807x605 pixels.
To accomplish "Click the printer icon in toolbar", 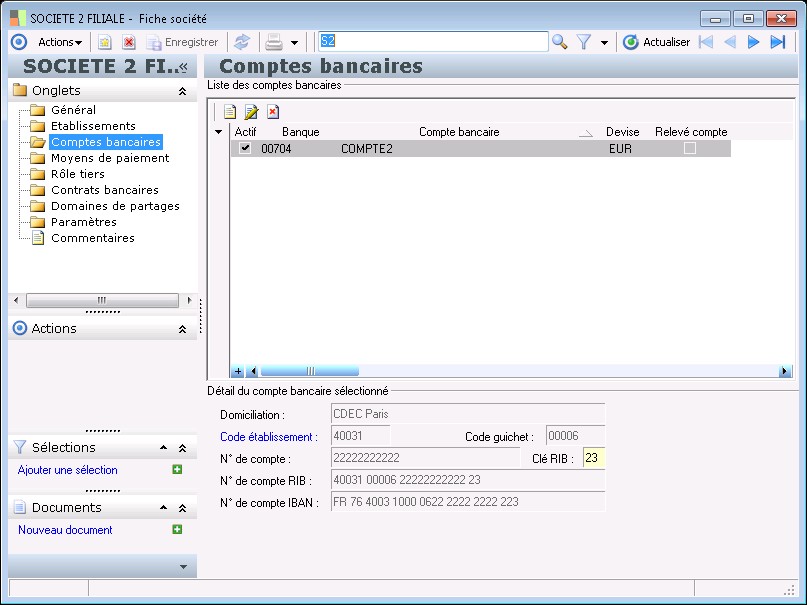I will click(x=273, y=42).
